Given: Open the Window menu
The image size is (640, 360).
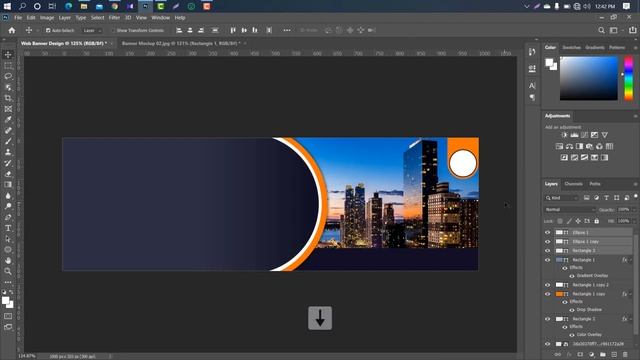Looking at the screenshot, I should click(x=160, y=18).
